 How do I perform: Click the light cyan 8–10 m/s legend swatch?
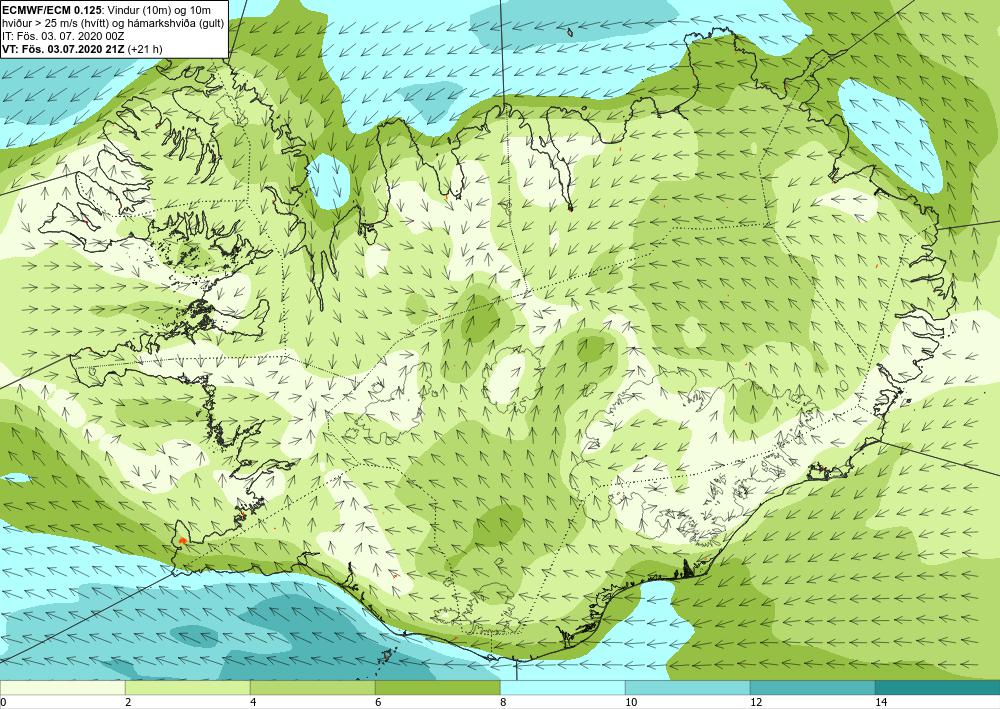(x=562, y=687)
